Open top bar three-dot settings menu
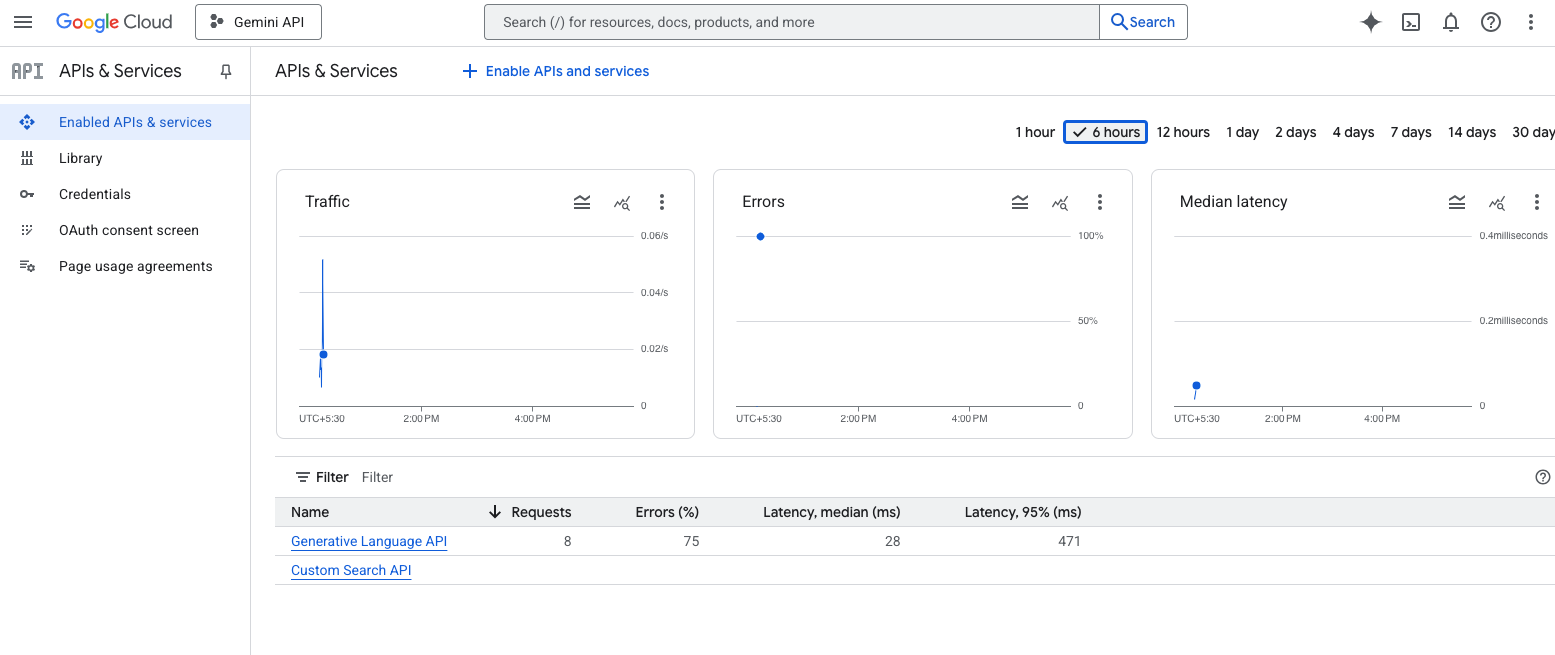The image size is (1555, 655). [1531, 22]
